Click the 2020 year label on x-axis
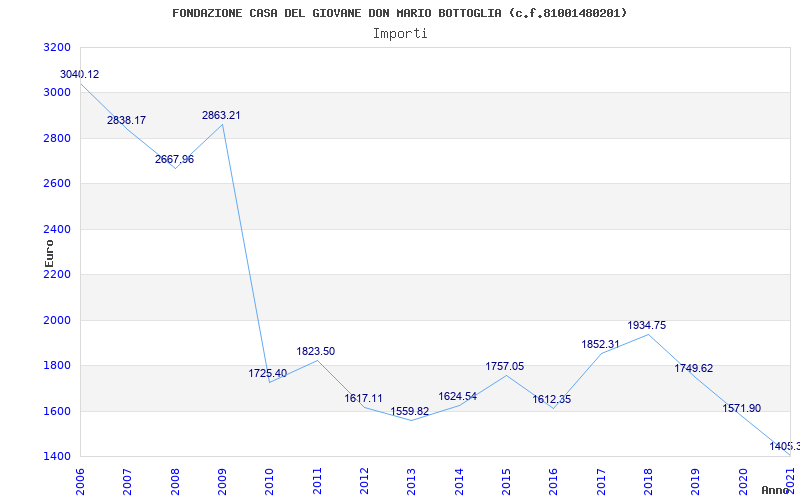This screenshot has height=500, width=800. click(x=743, y=482)
